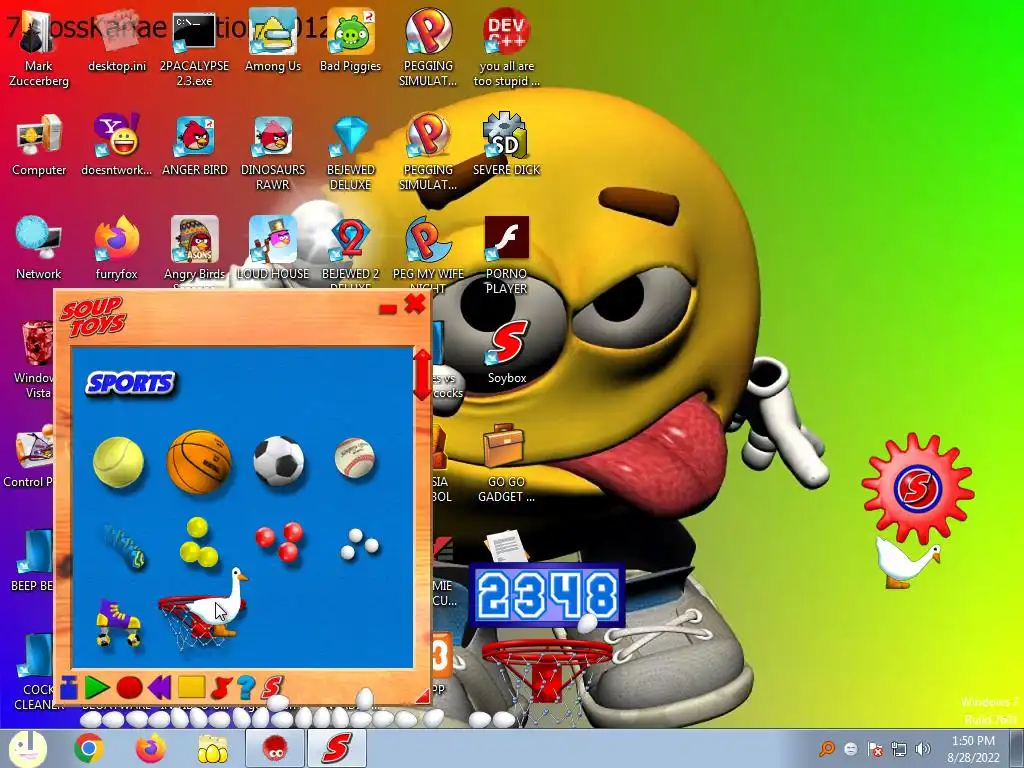Select the Dev-C++ 'you all are too stupid' icon
The height and width of the screenshot is (768, 1024).
tap(506, 49)
